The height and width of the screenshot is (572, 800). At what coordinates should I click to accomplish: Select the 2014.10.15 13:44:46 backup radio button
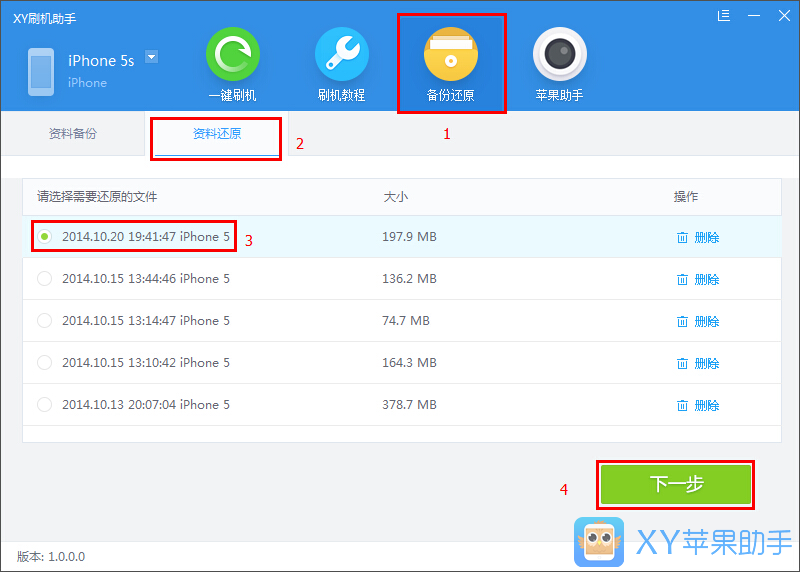pos(45,279)
